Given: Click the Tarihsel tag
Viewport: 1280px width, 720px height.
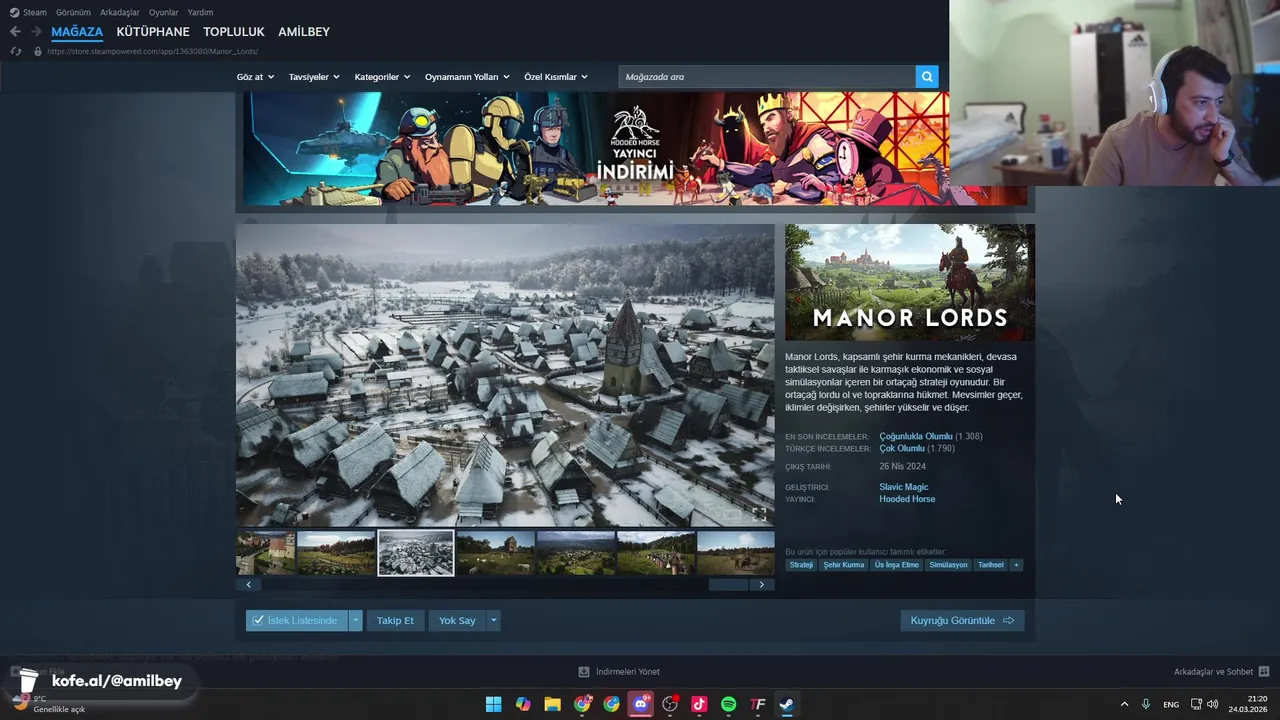Looking at the screenshot, I should (991, 565).
